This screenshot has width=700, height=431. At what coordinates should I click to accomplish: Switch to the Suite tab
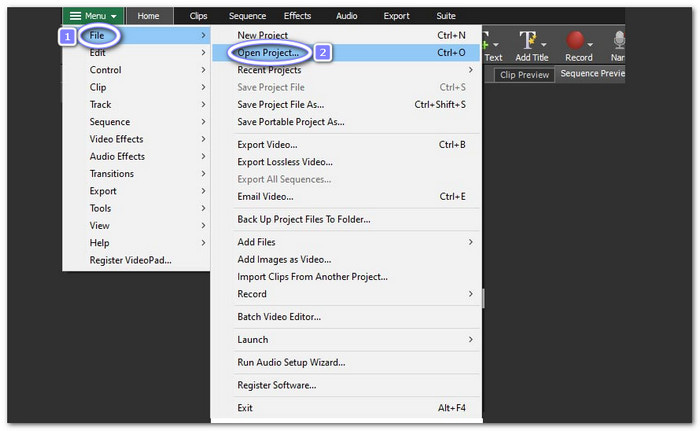click(446, 16)
